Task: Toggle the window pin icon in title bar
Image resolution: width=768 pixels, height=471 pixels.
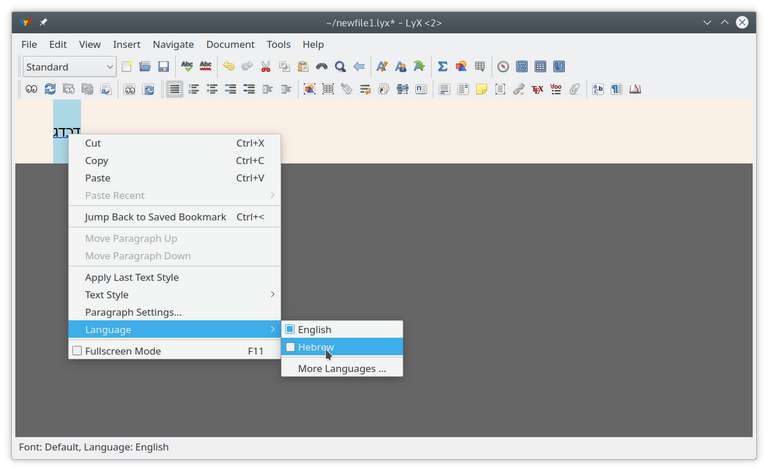Action: pyautogui.click(x=43, y=23)
